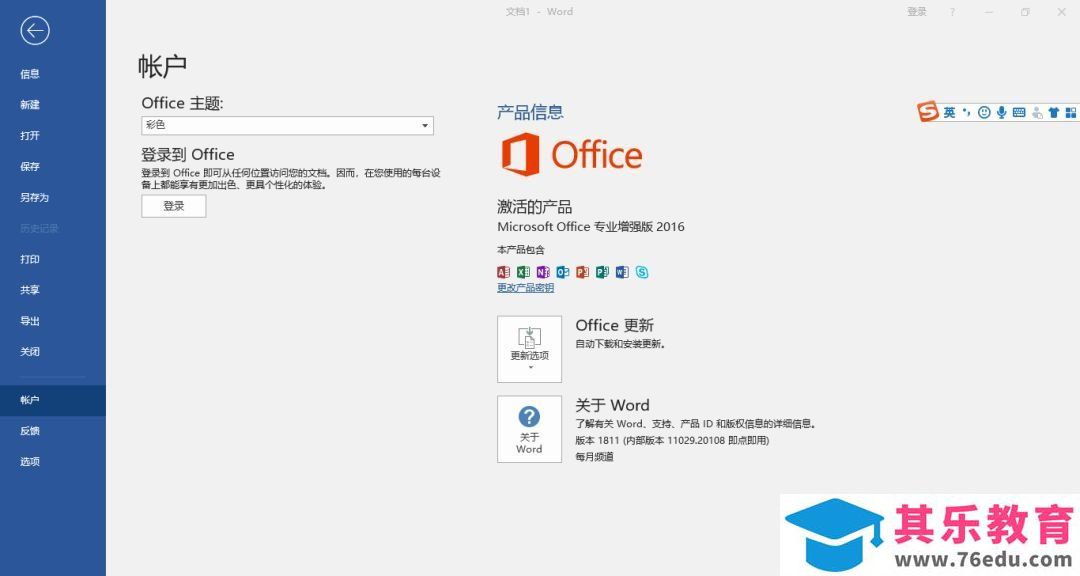Click Microsoft Office 专业增强版 2016 text

click(591, 227)
